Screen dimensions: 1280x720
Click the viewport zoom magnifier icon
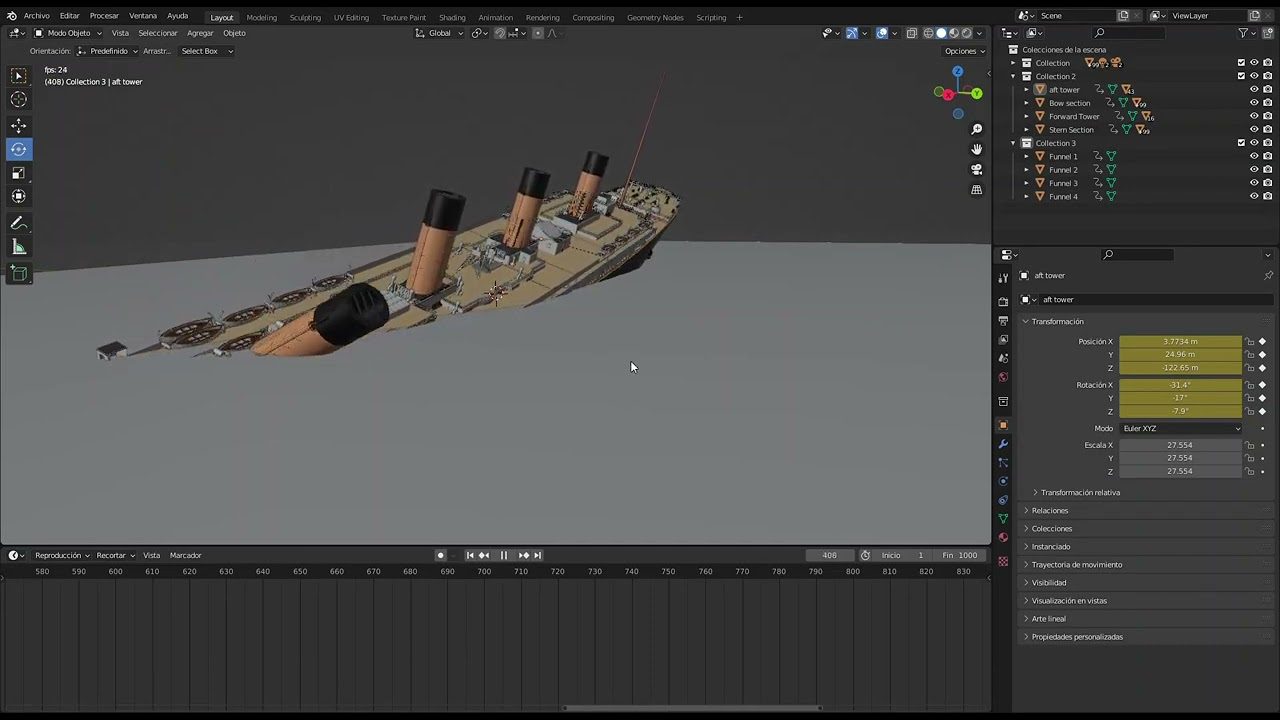click(977, 129)
